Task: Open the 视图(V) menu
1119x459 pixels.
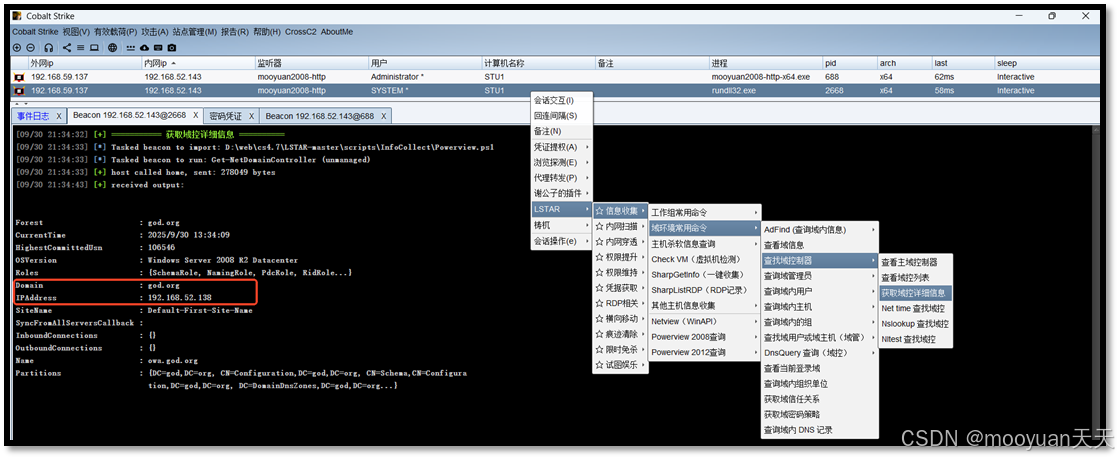Action: [76, 32]
